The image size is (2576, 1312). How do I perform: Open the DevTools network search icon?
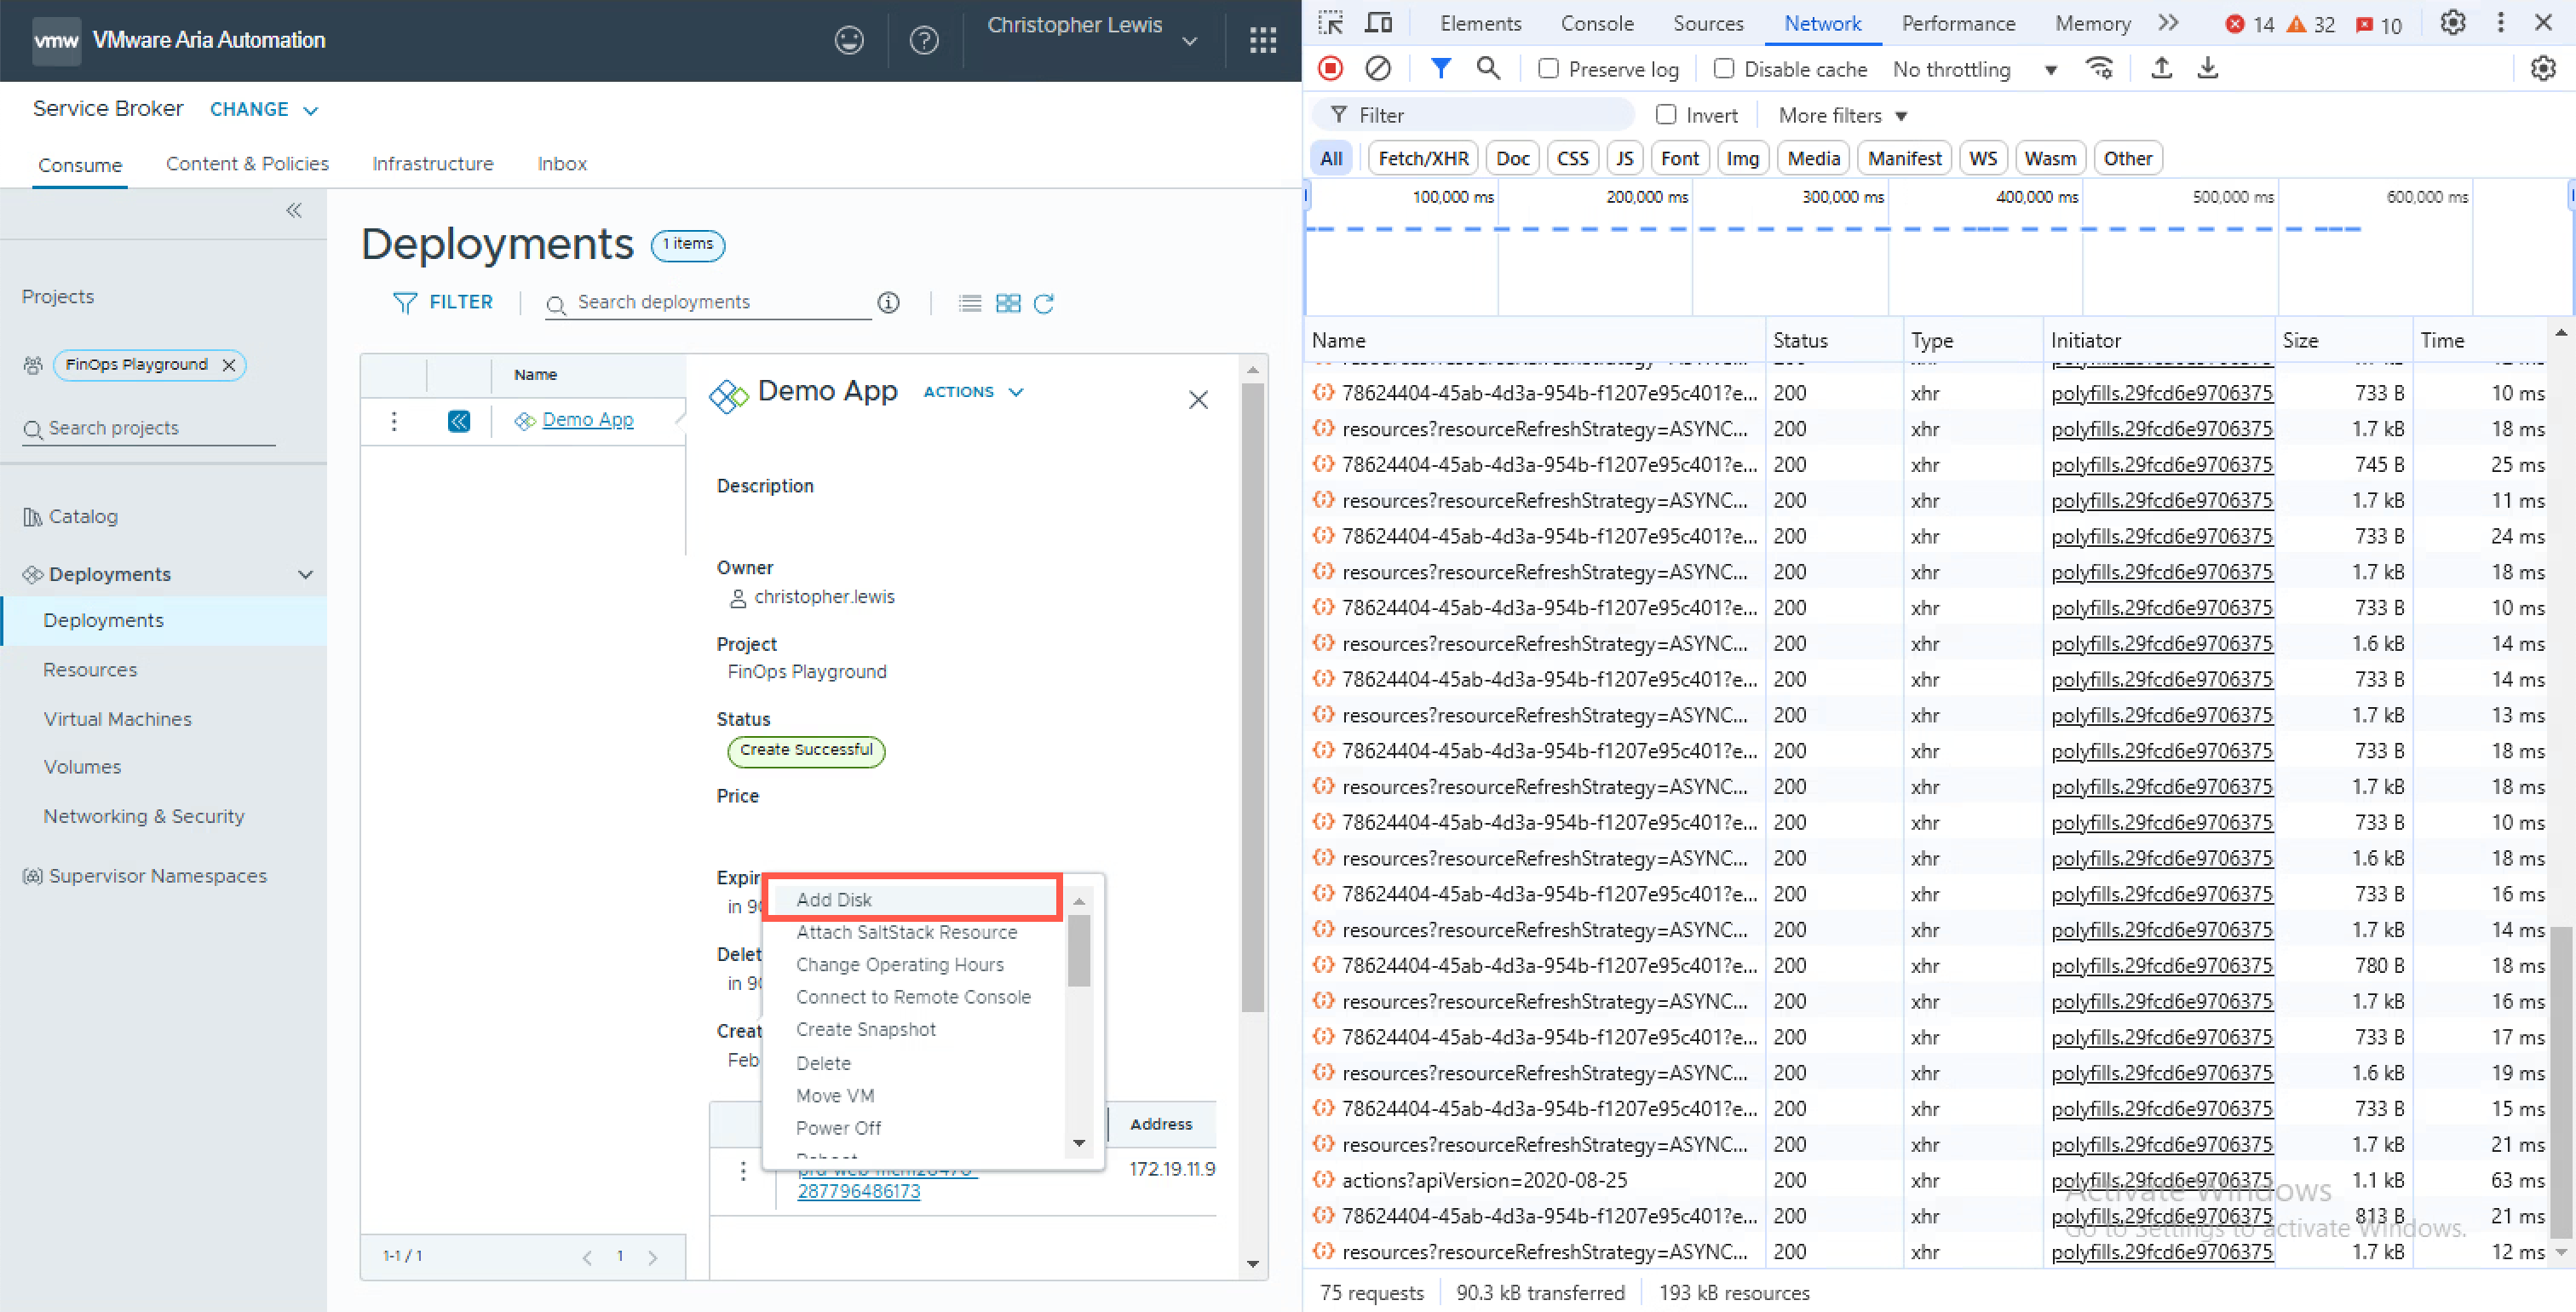(1488, 68)
